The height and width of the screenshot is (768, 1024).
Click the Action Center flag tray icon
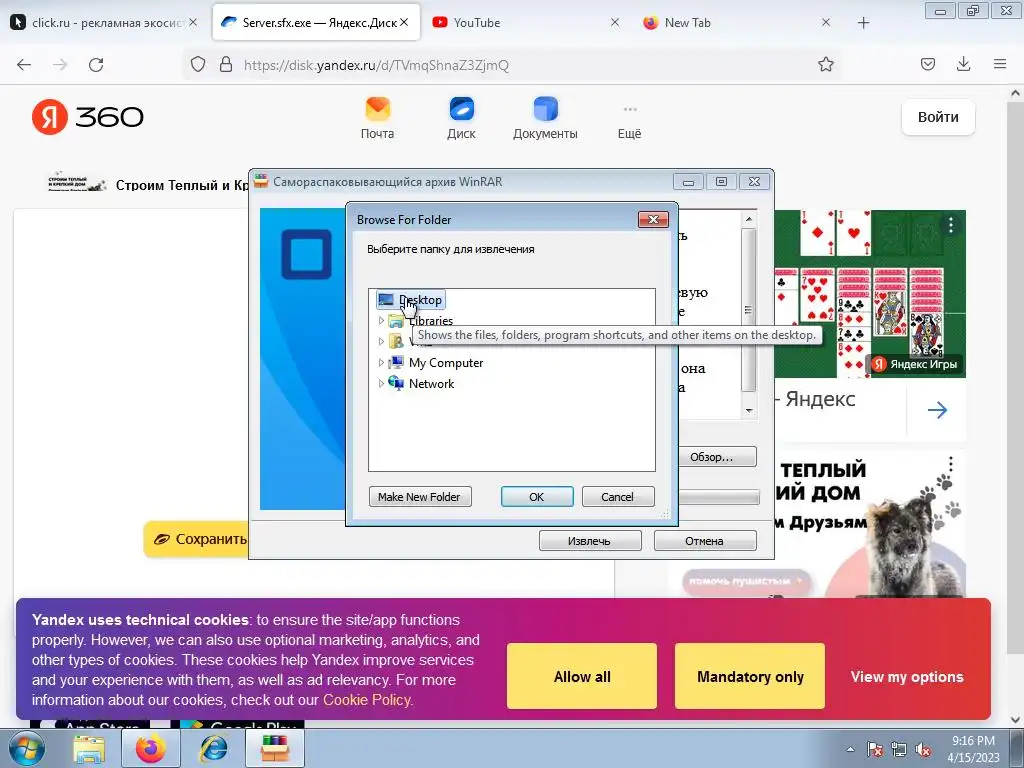click(x=875, y=750)
